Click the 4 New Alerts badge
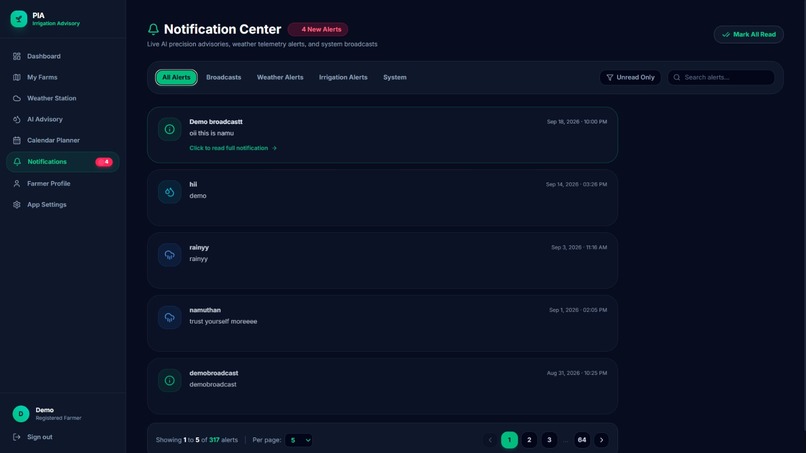Screen dimensions: 806x453 tap(318, 29)
